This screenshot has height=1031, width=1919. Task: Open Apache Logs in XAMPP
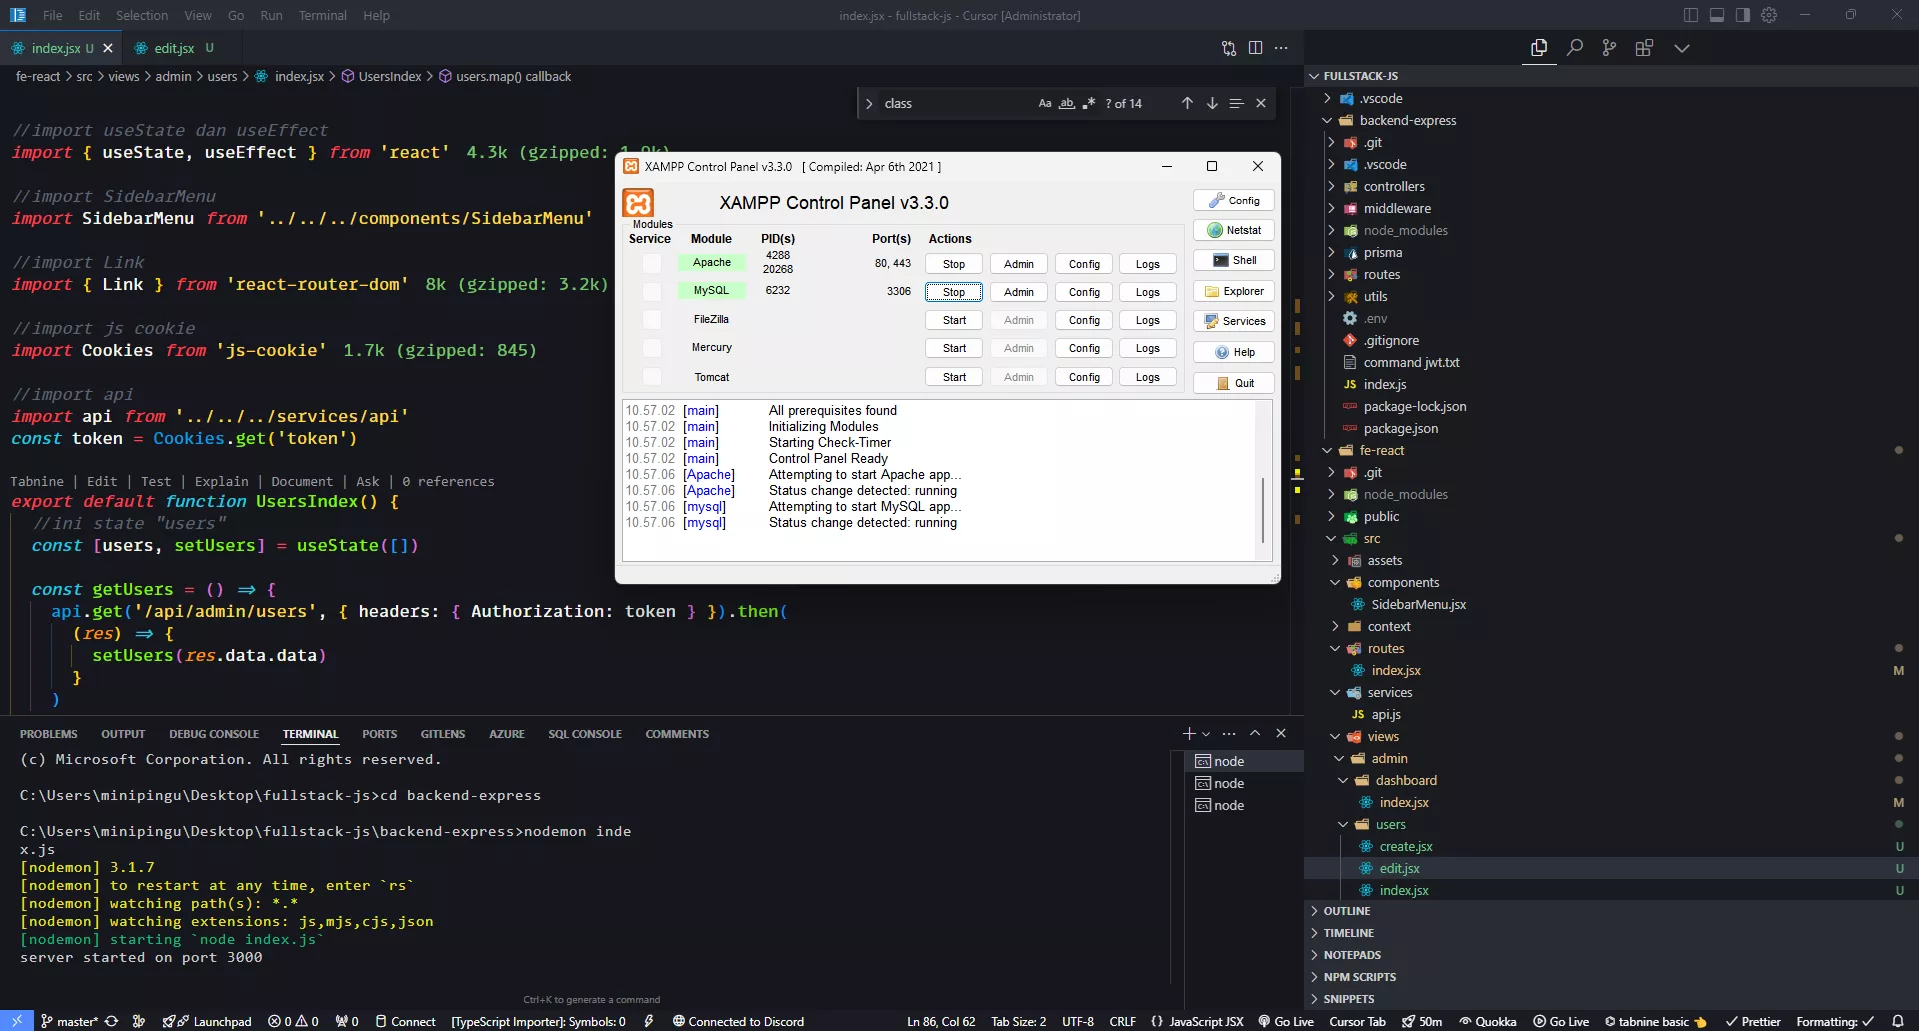coord(1148,264)
